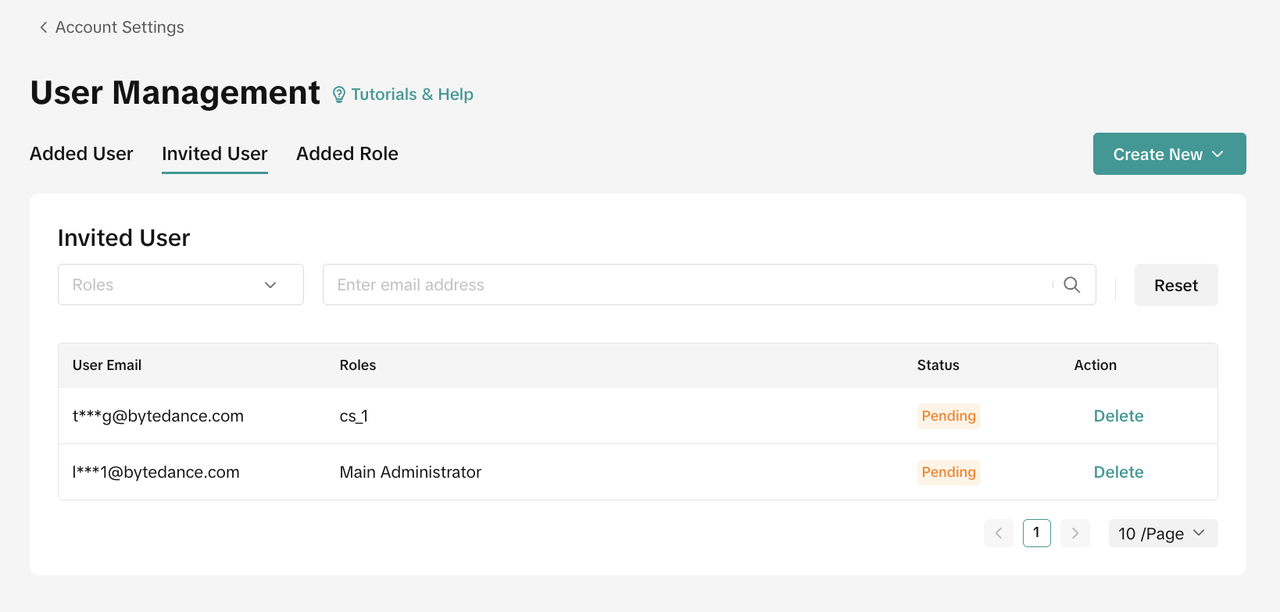
Task: Switch to the Added Role tab
Action: click(347, 154)
